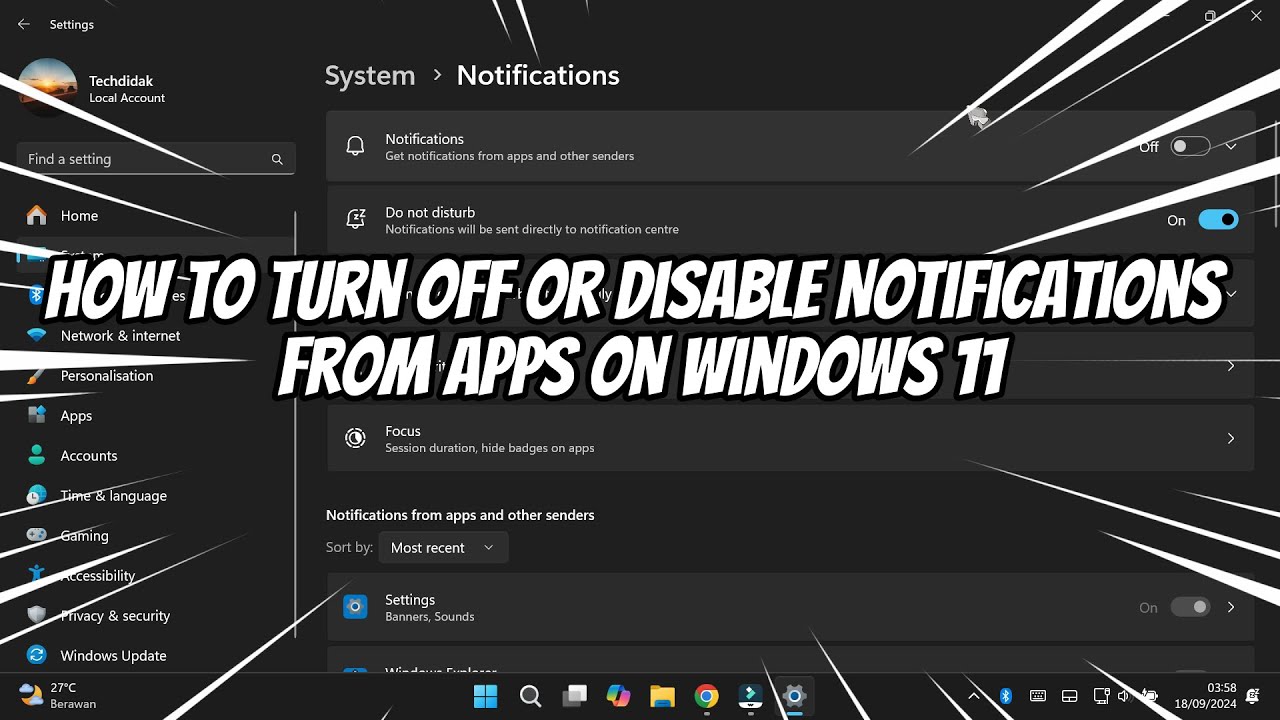1280x720 pixels.
Task: Open Time & language settings
Action: tap(113, 496)
